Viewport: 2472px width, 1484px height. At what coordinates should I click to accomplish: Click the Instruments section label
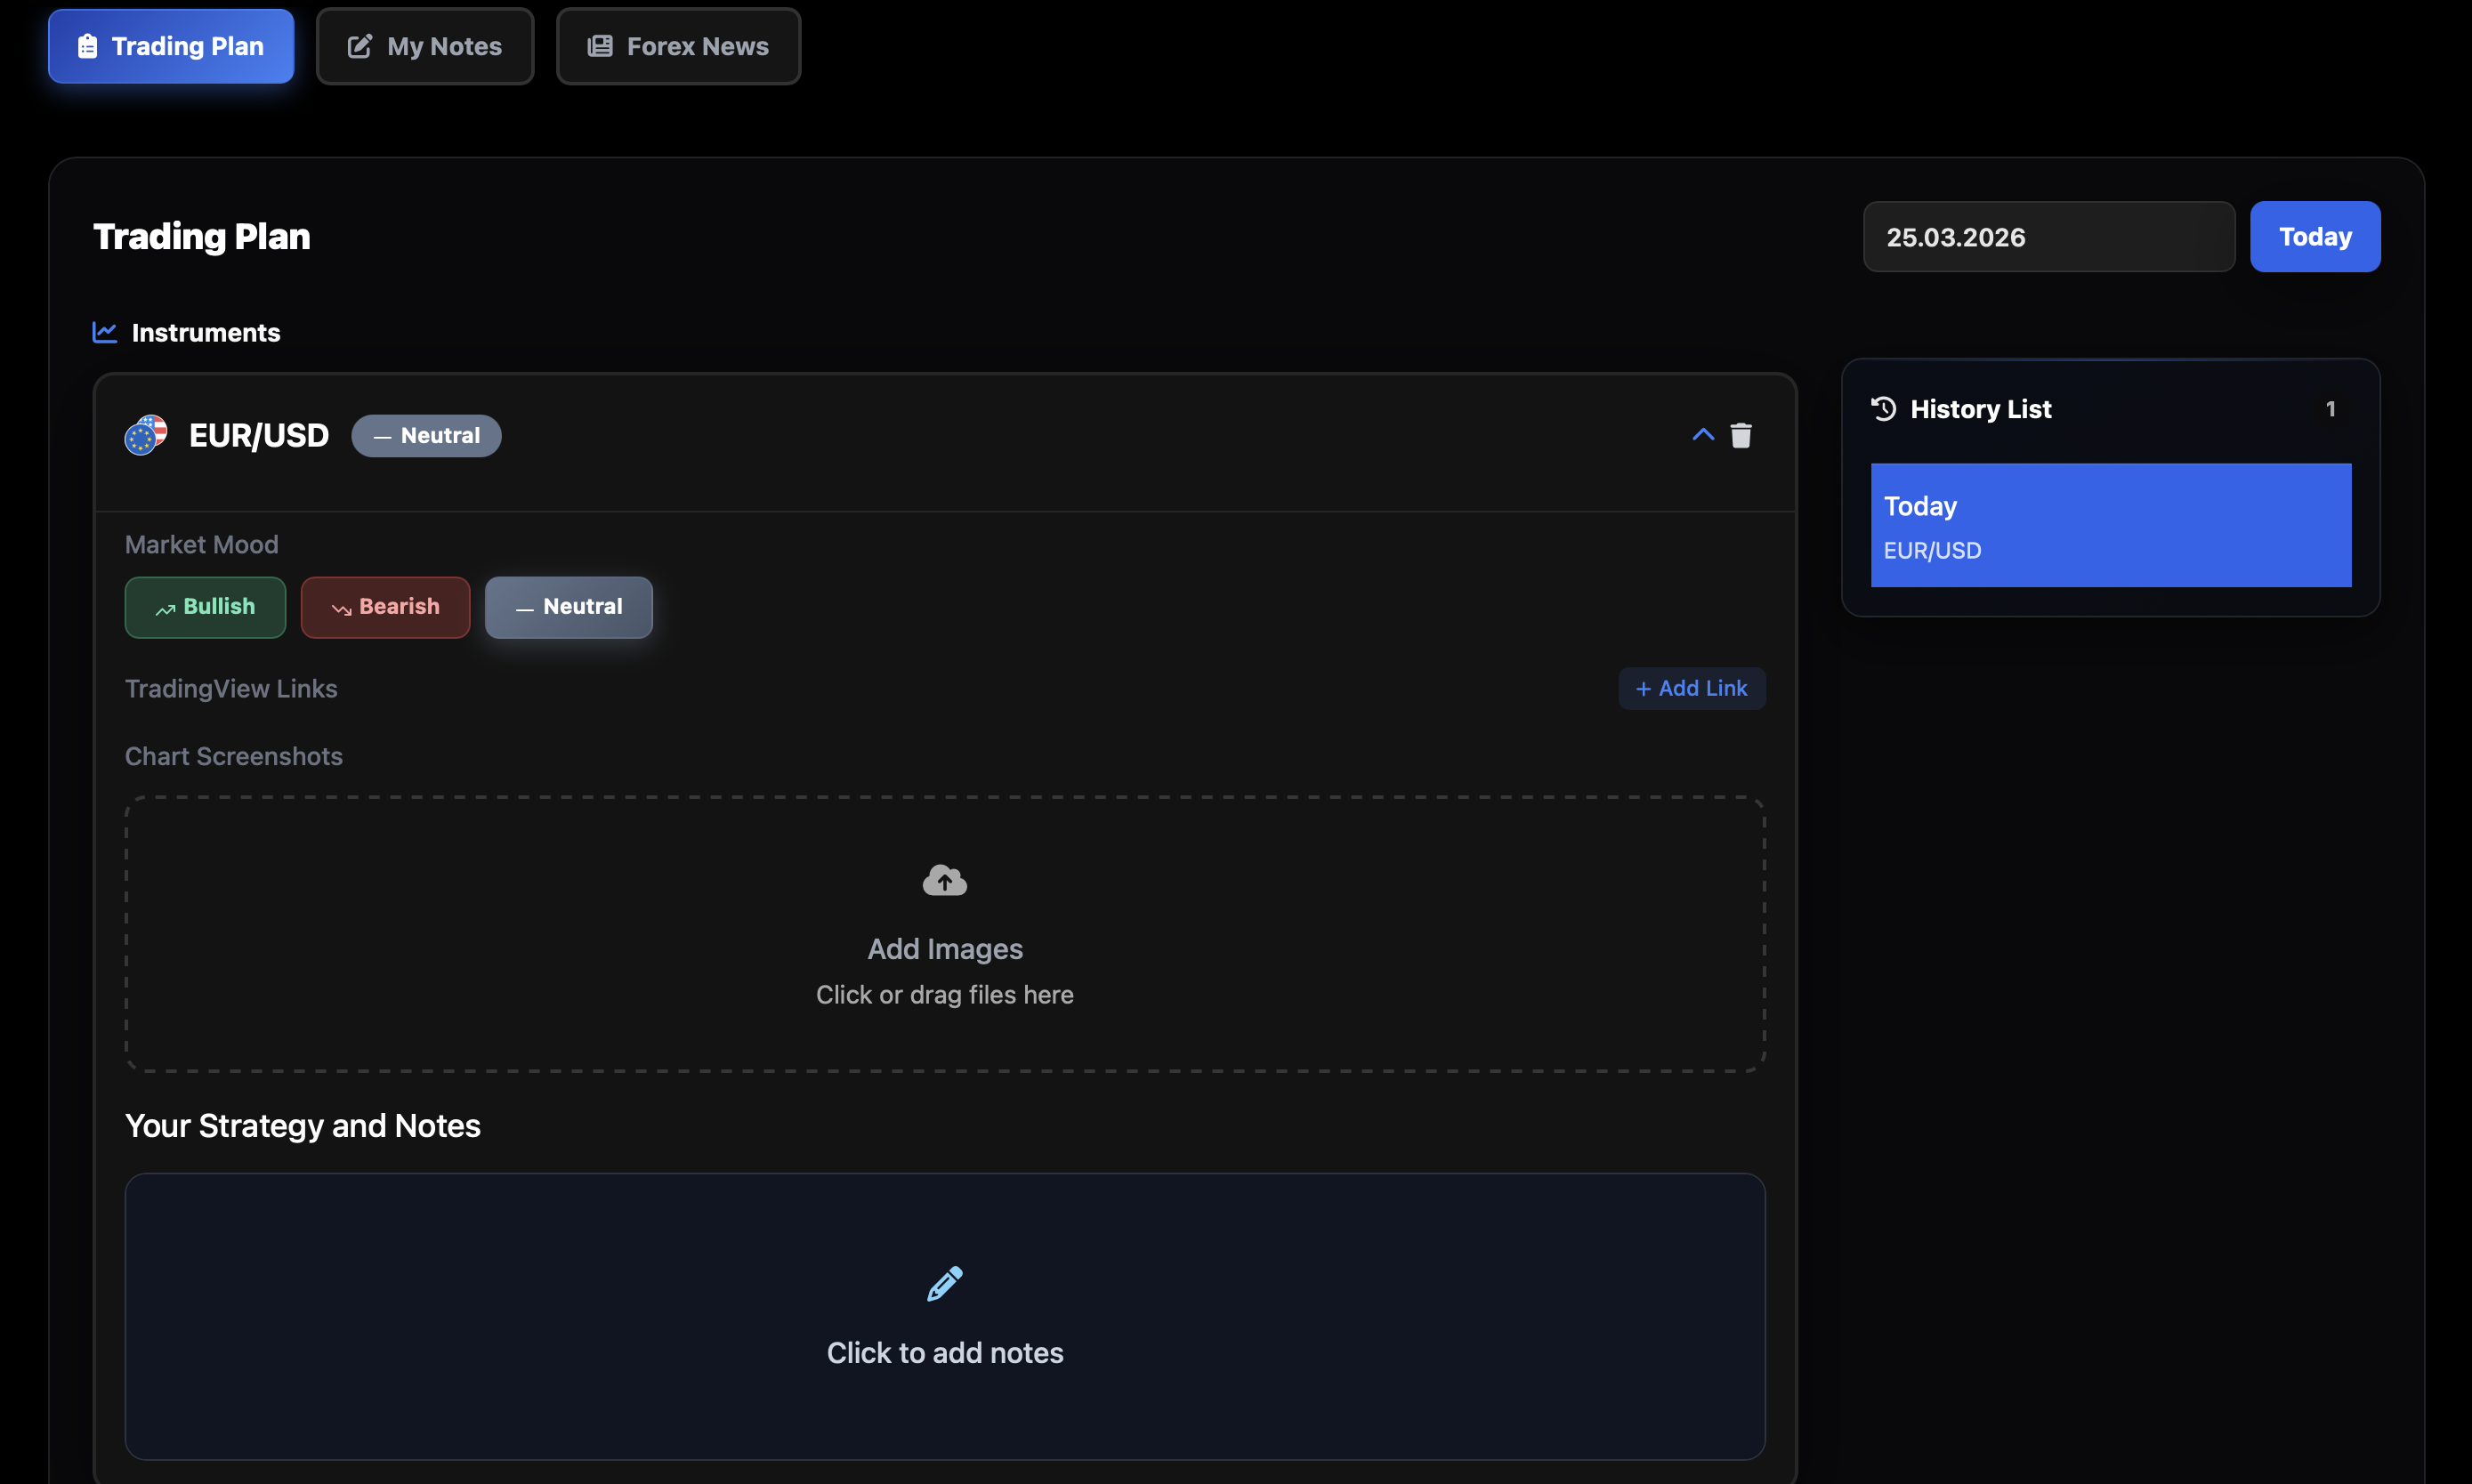[x=206, y=333]
